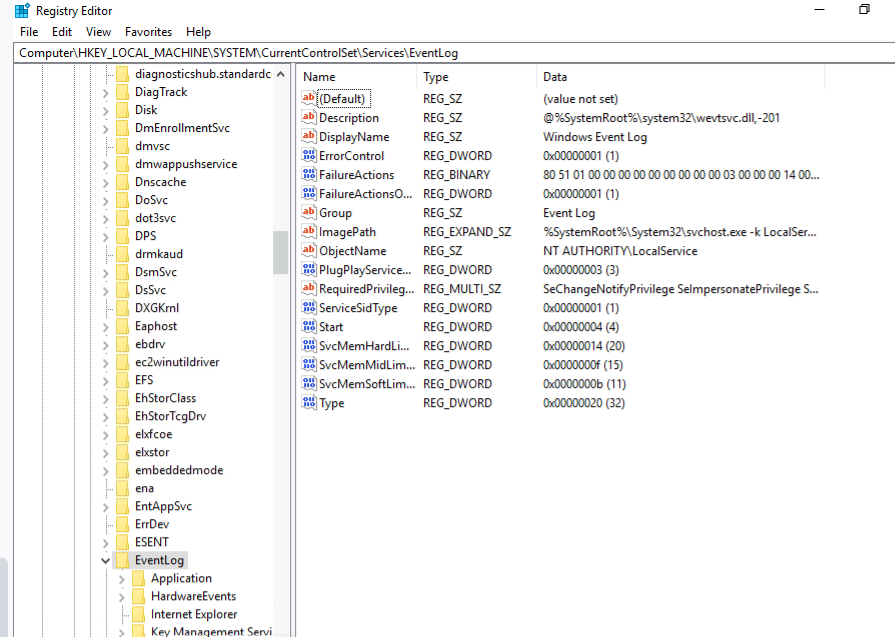Select the SvcMemSoftLim... value row
Image resolution: width=895 pixels, height=637 pixels.
pyautogui.click(x=561, y=384)
